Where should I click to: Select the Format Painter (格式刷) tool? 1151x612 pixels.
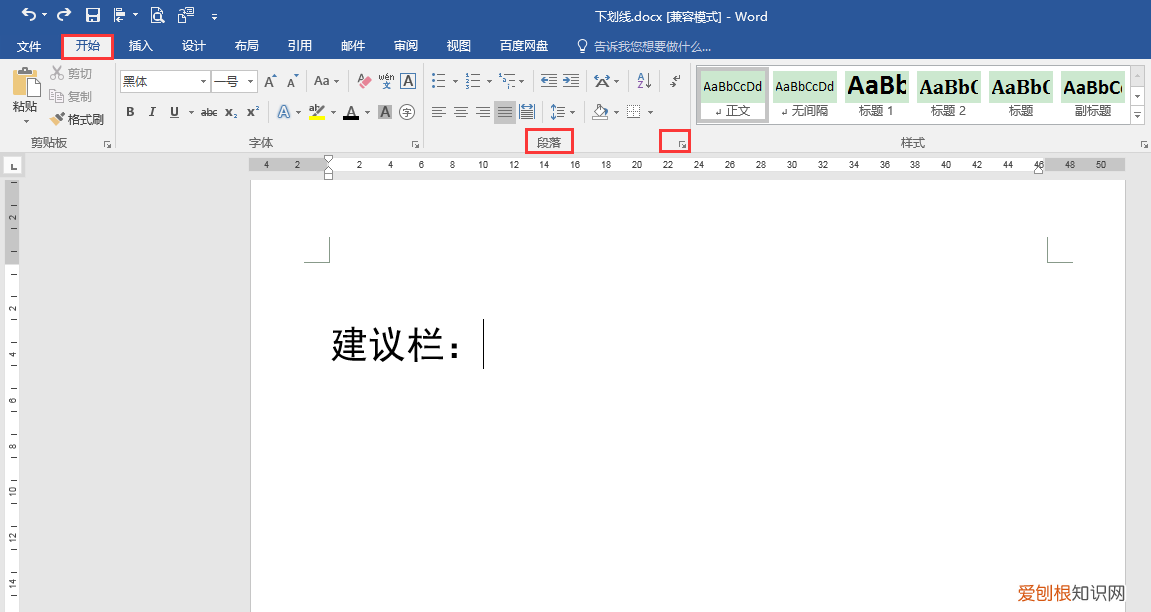[80, 119]
